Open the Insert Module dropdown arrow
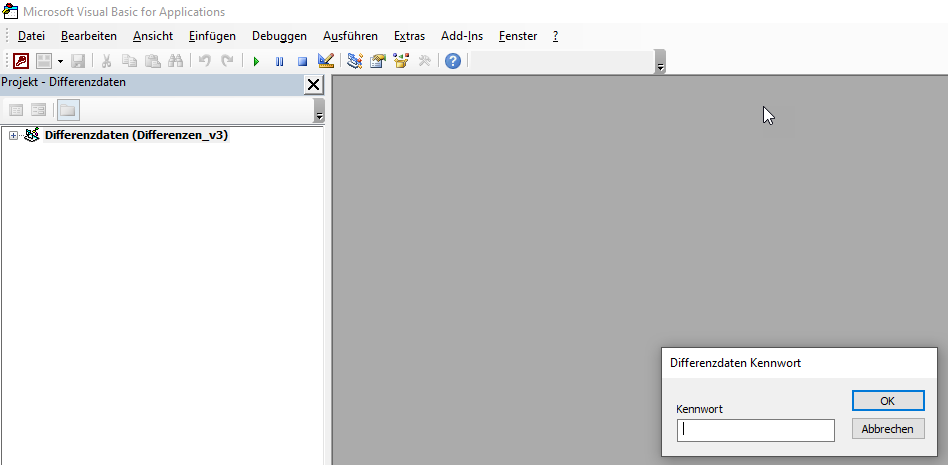The image size is (948, 465). tap(60, 61)
